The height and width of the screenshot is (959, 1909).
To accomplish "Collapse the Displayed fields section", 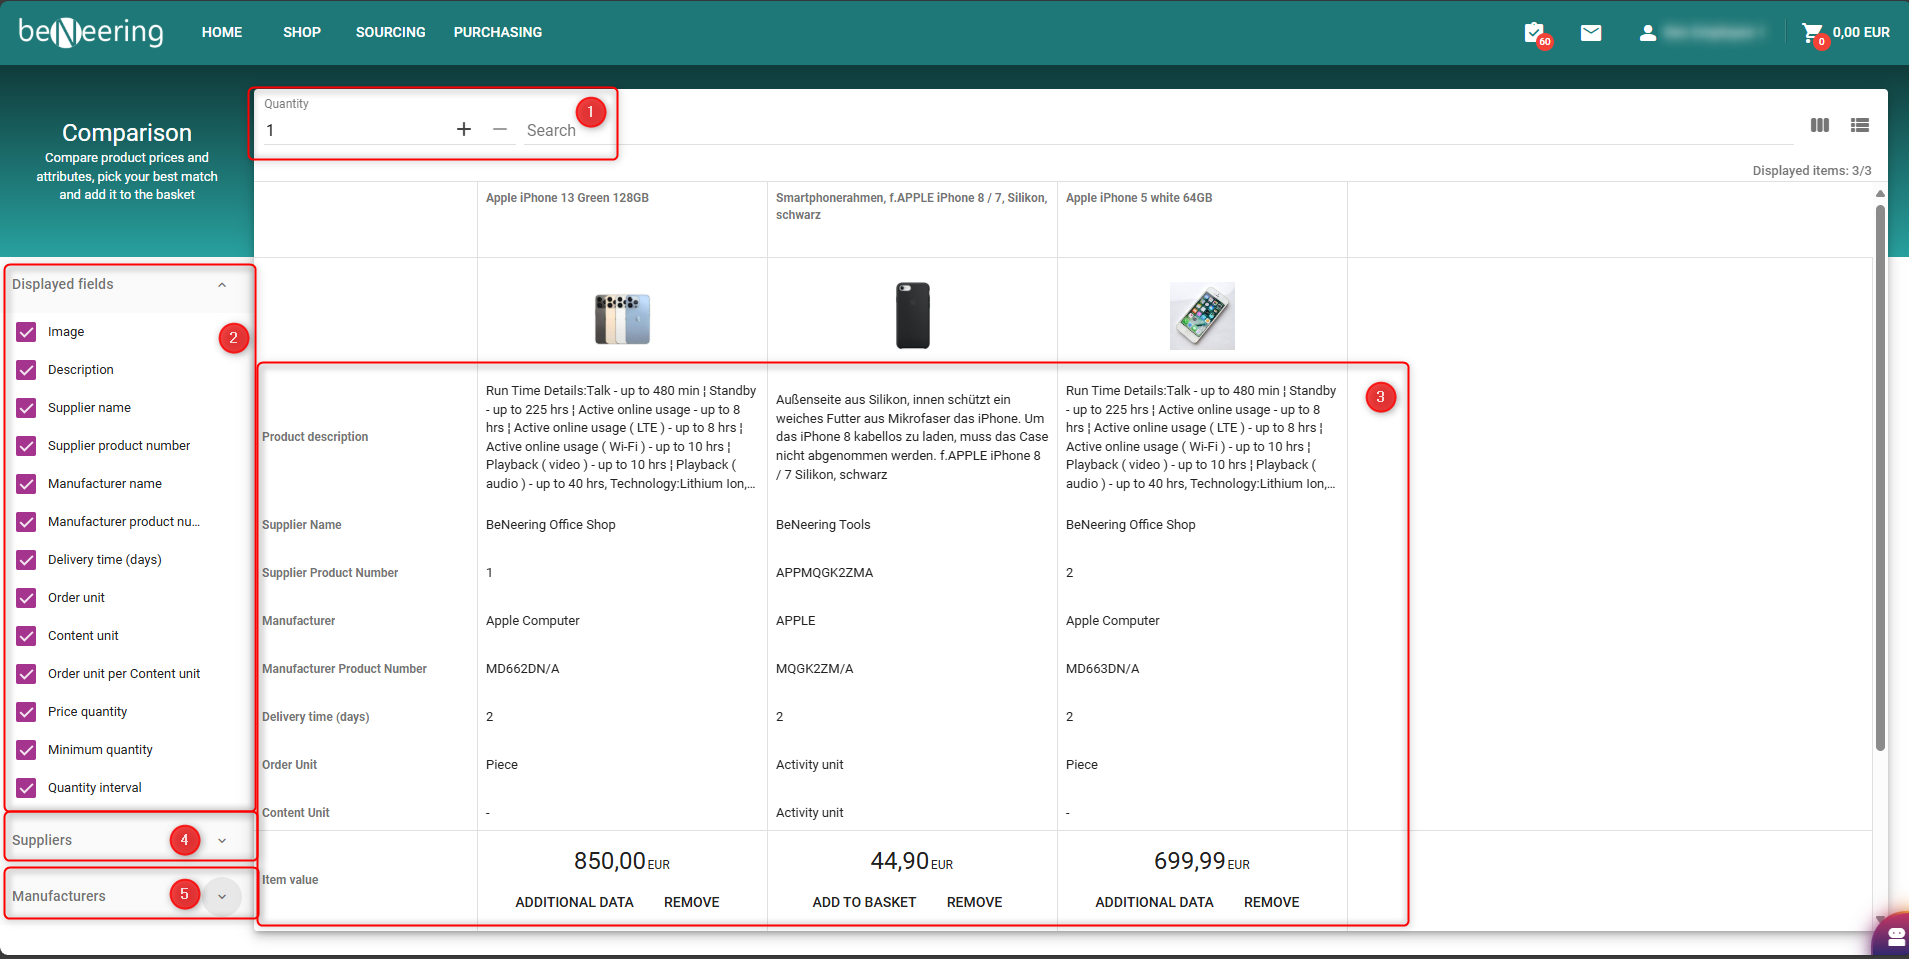I will click(x=222, y=285).
